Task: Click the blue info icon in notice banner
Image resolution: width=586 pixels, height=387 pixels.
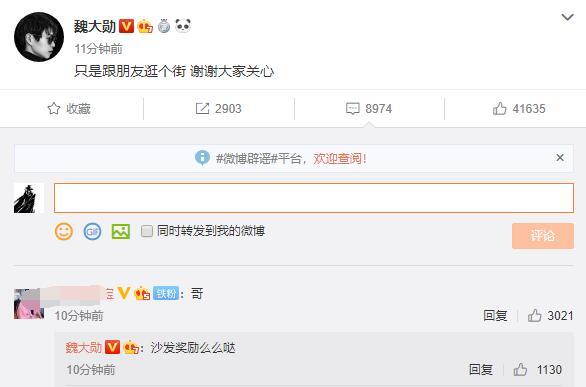Action: point(202,158)
